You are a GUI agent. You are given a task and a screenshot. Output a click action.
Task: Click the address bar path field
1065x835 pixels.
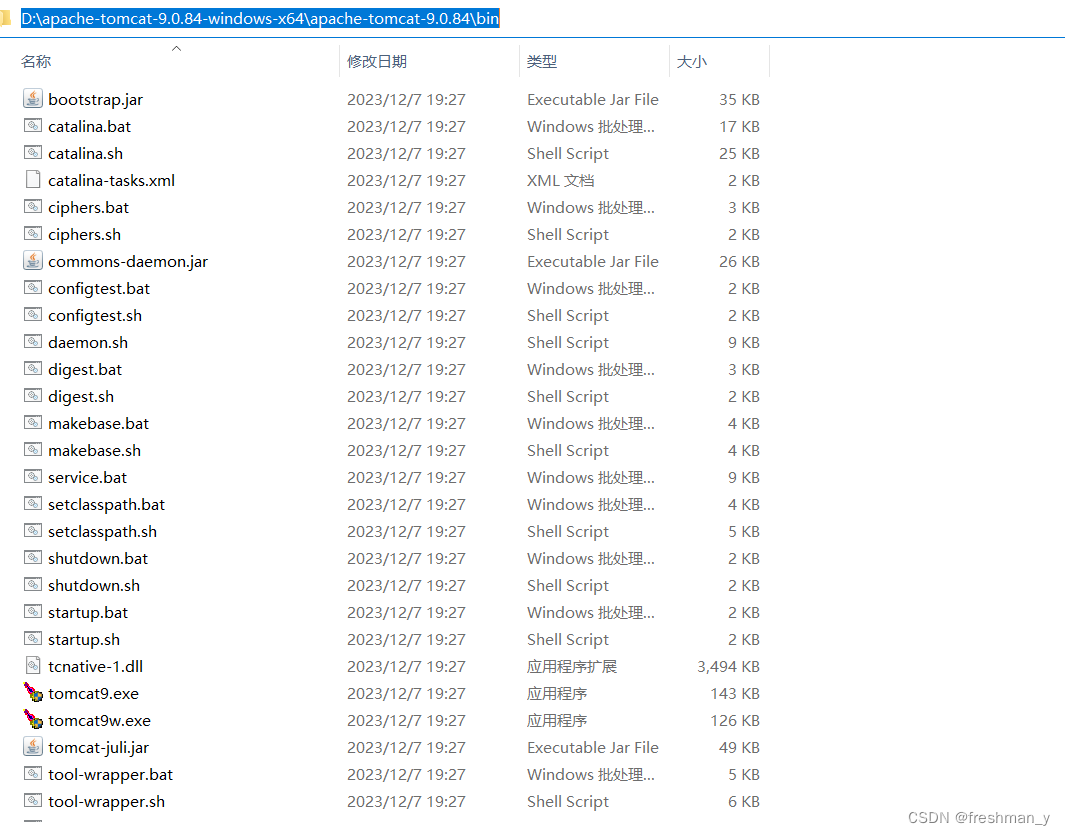(260, 18)
